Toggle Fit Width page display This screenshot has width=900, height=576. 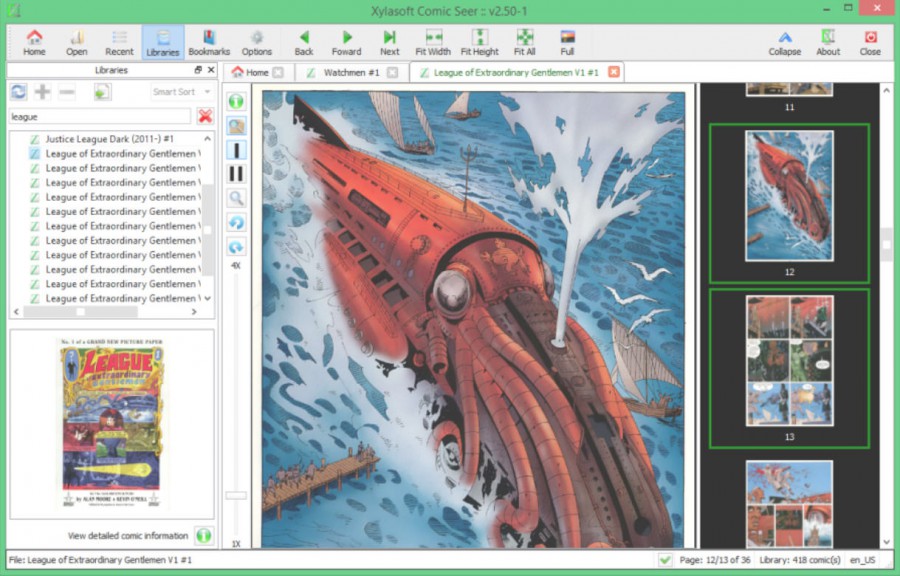point(432,40)
